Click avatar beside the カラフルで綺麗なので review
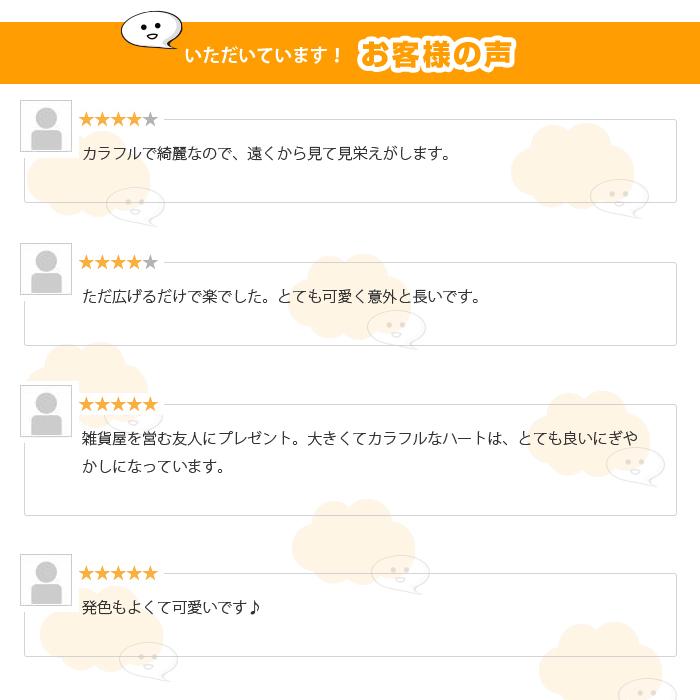This screenshot has height=700, width=700. [46, 126]
